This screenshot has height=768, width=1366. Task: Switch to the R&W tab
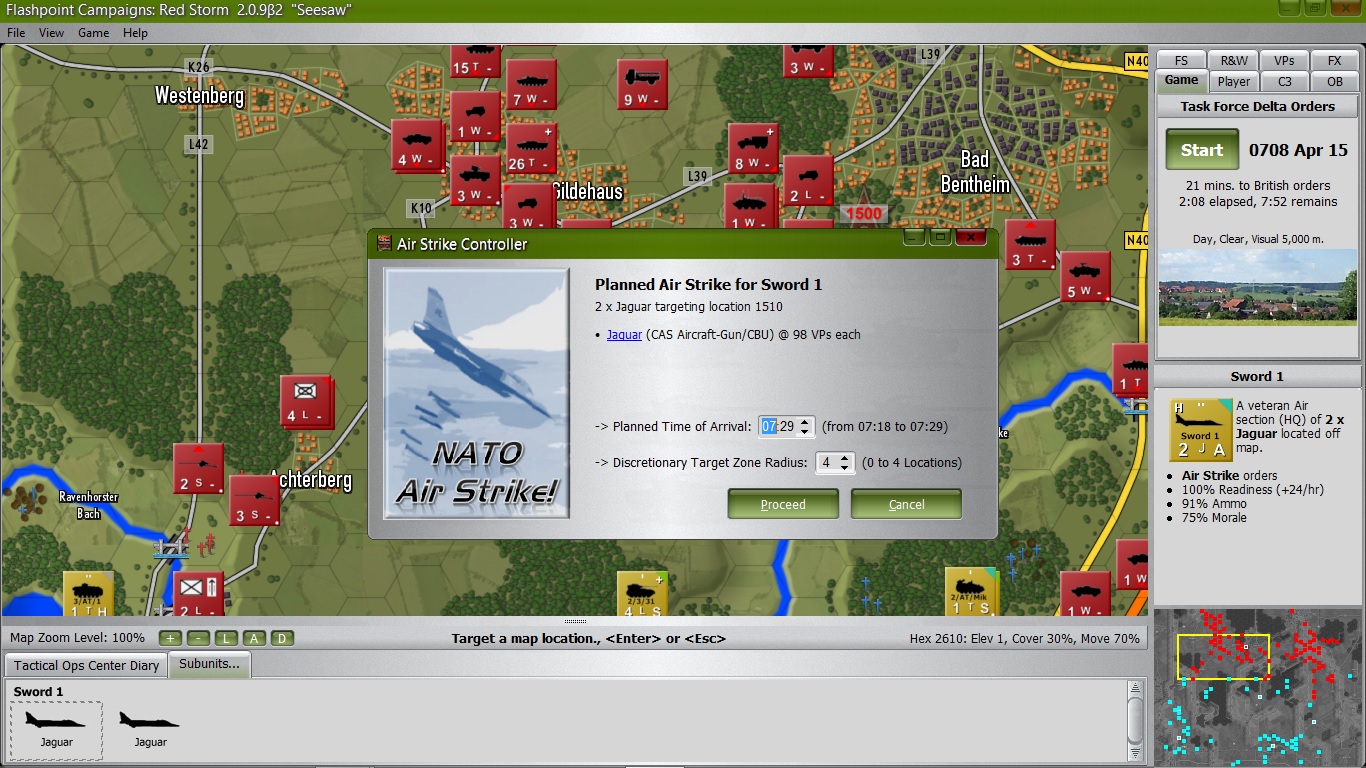(1234, 60)
